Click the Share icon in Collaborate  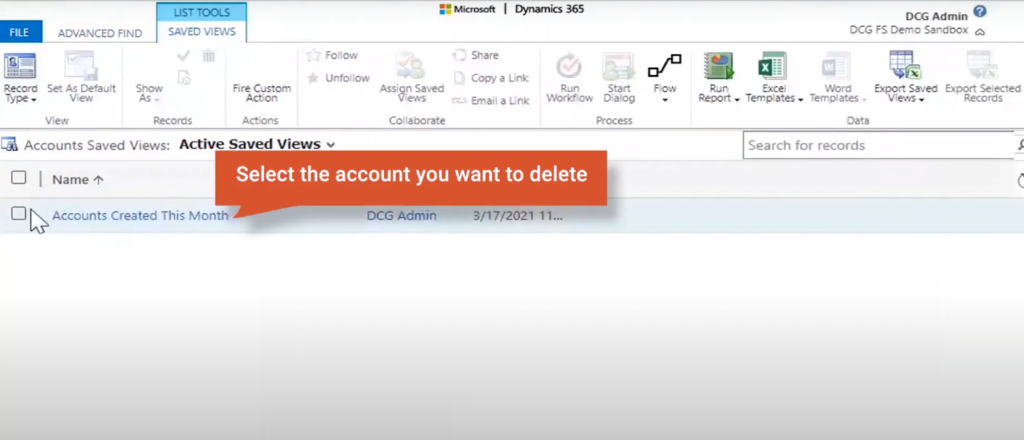coord(460,55)
